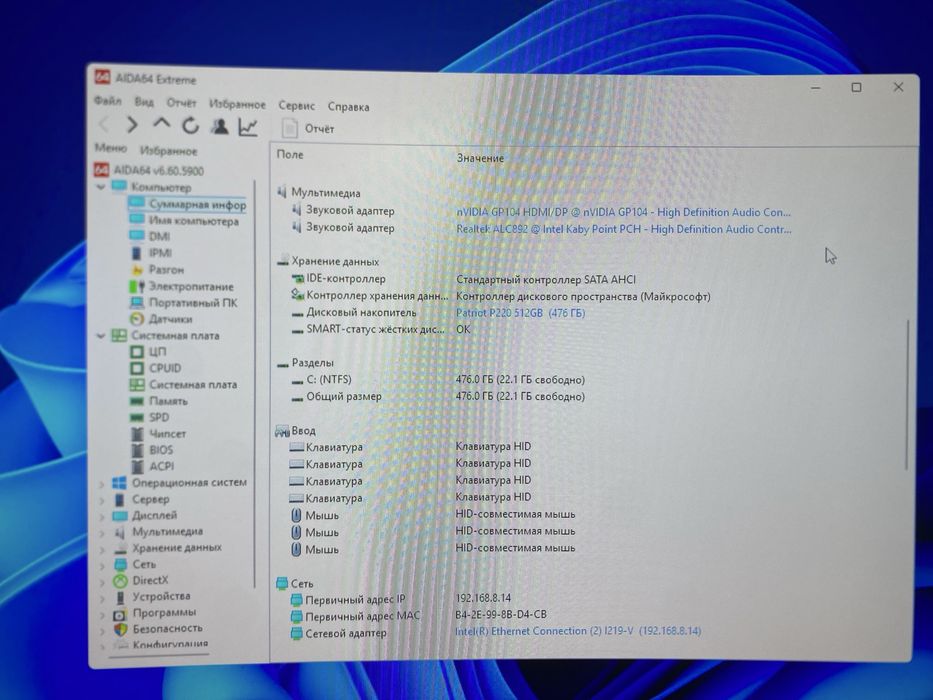
Task: Select the CPUID tree entry
Action: click(165, 368)
